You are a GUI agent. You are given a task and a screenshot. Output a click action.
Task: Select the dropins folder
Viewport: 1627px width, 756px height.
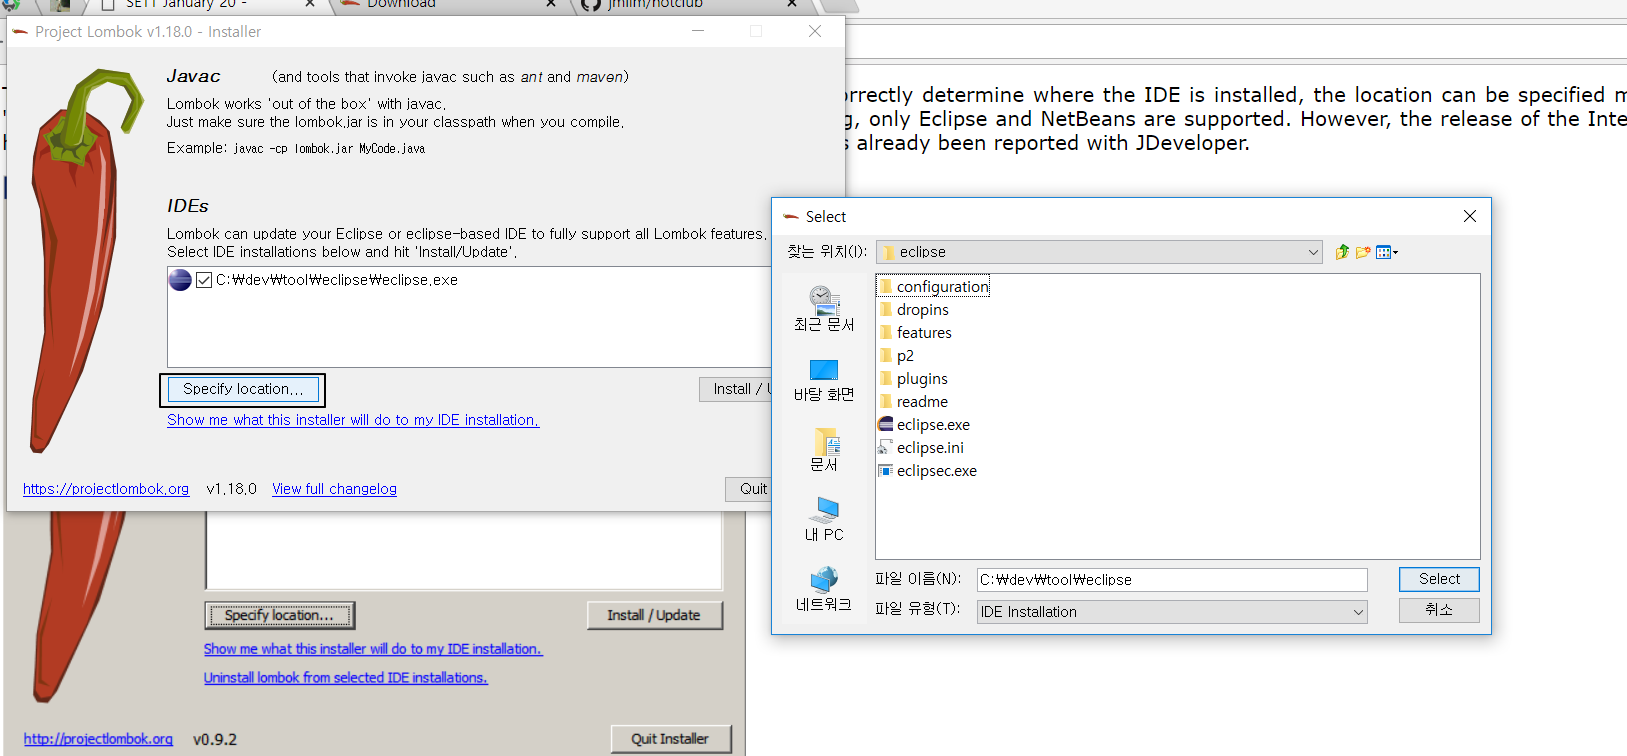click(x=914, y=310)
